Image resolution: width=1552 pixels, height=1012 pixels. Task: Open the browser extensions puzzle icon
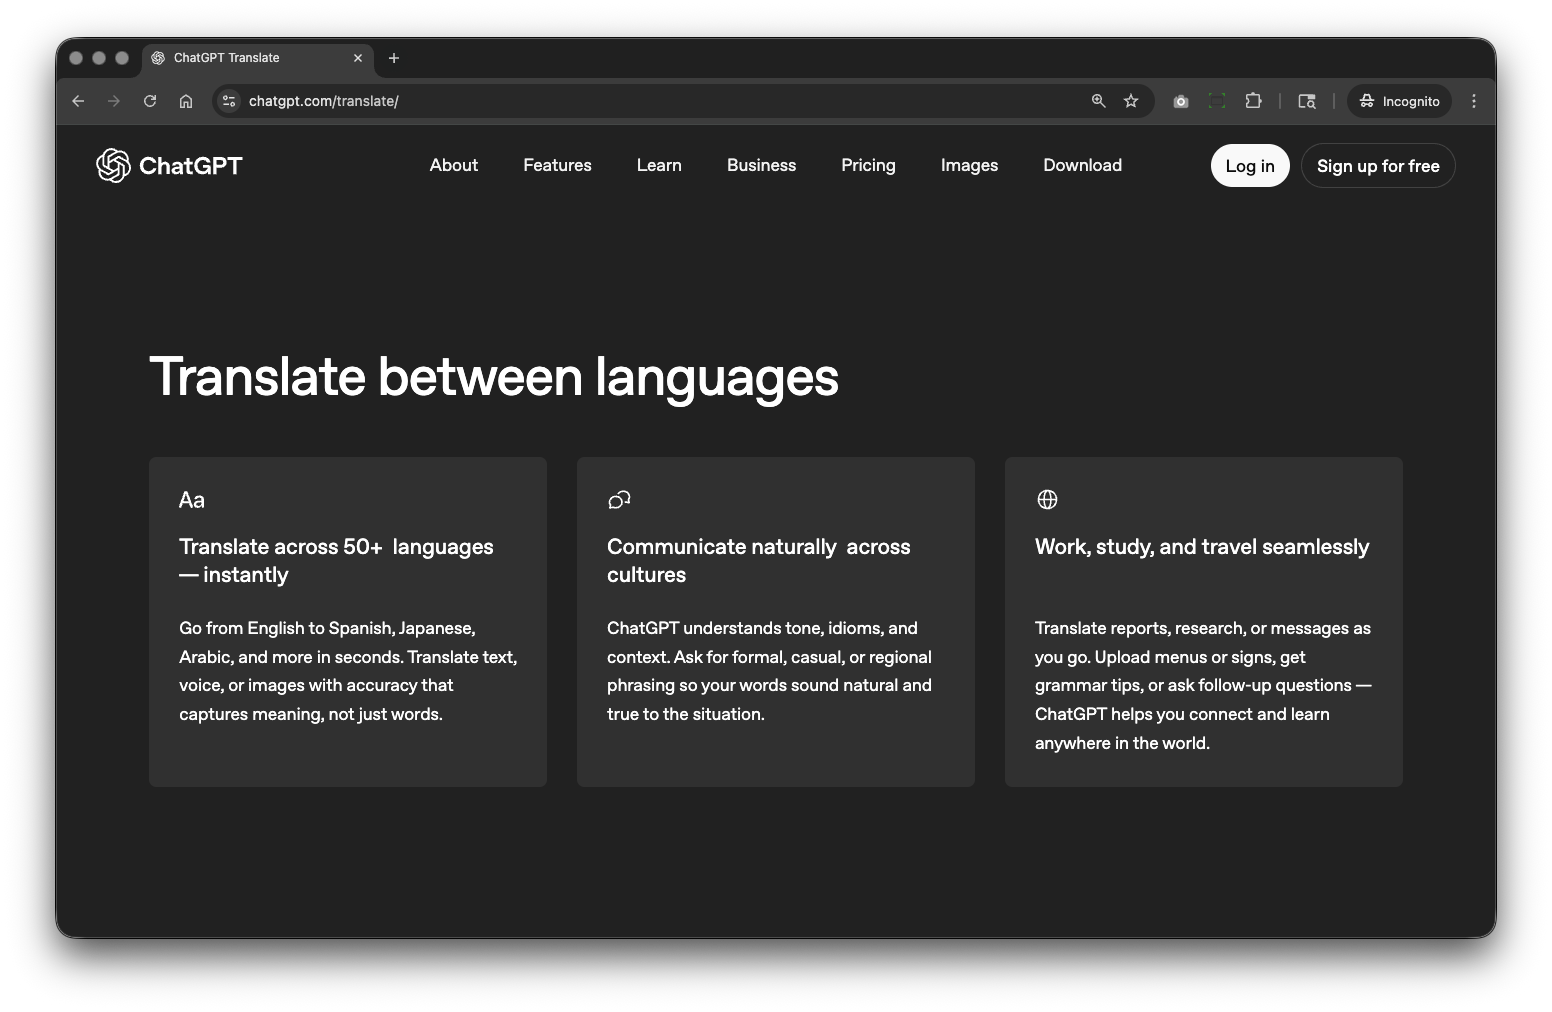(x=1253, y=101)
